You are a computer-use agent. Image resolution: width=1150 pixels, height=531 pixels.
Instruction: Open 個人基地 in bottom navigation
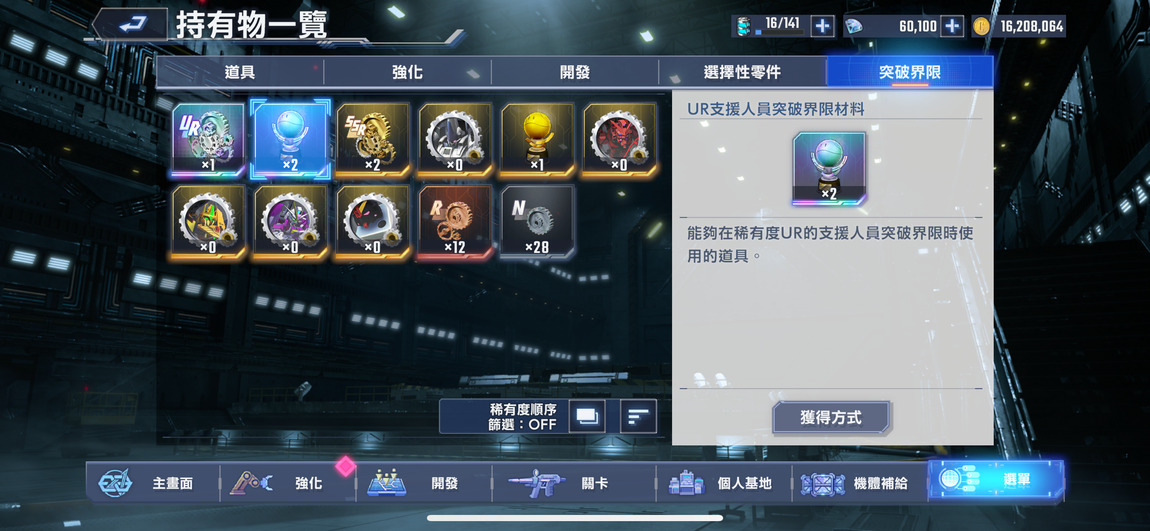(x=724, y=483)
